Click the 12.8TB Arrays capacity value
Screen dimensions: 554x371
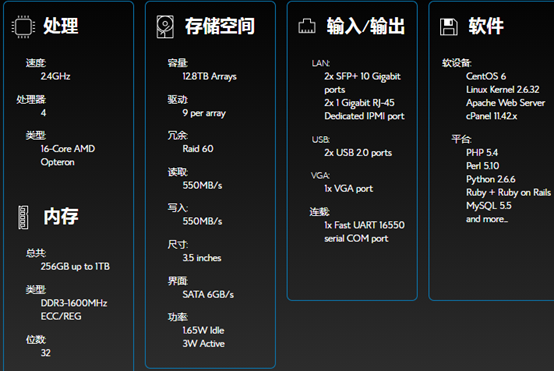pyautogui.click(x=210, y=77)
